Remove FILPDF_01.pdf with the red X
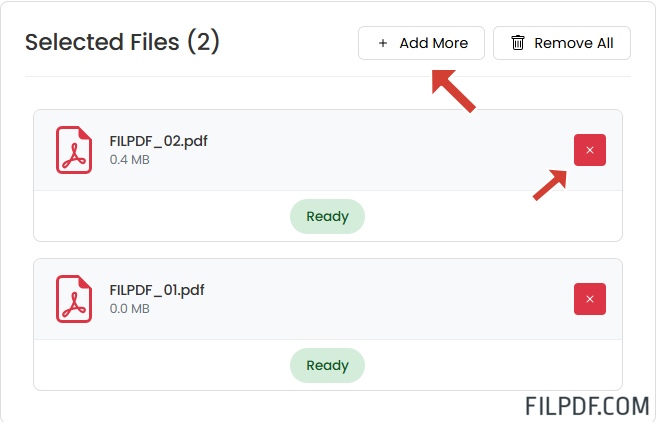 (x=589, y=299)
